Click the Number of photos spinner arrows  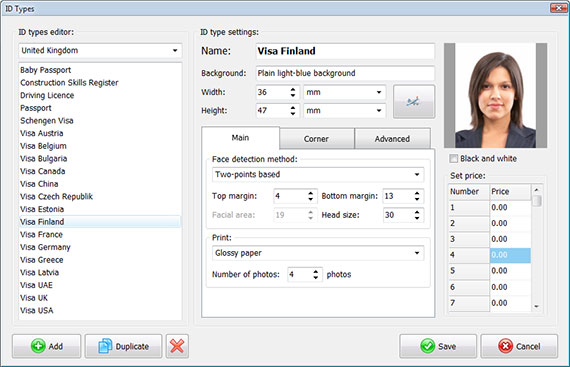316,274
